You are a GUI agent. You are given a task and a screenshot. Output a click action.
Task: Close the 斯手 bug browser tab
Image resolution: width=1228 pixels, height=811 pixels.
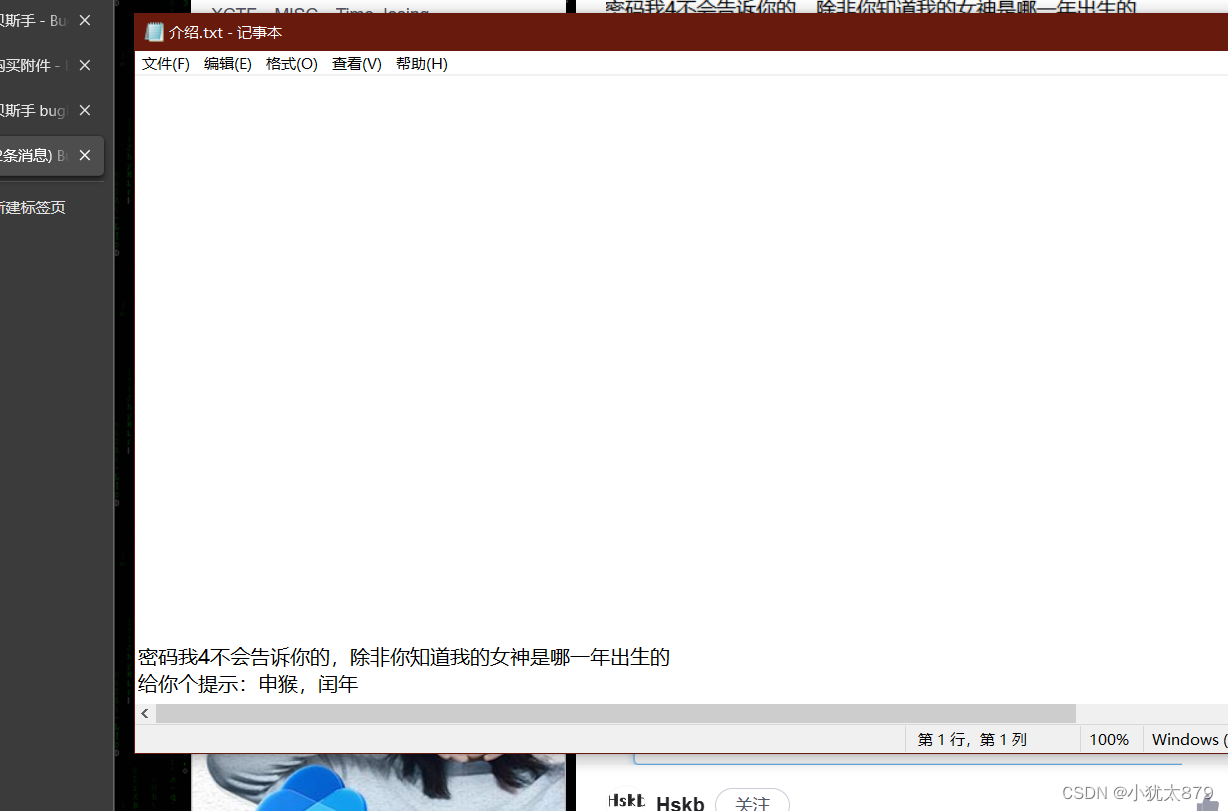click(85, 110)
